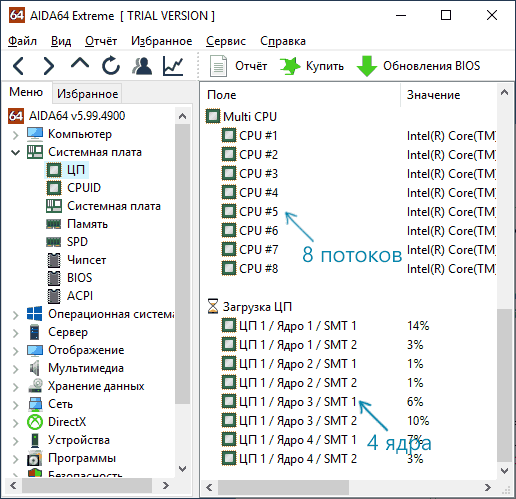Click the Загрузка ЦП hourglass icon

(213, 306)
